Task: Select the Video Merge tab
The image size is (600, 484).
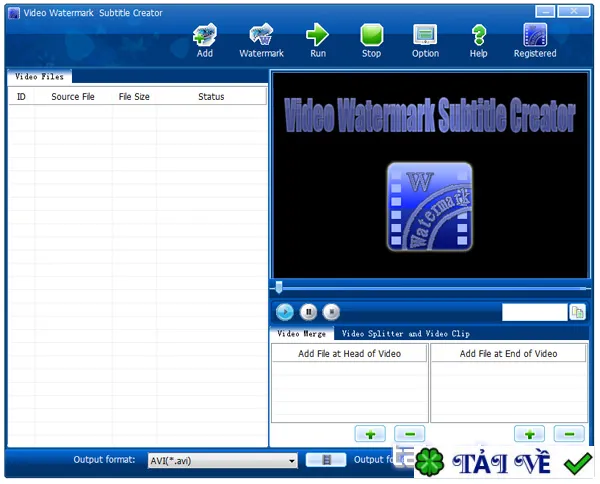Action: click(302, 334)
